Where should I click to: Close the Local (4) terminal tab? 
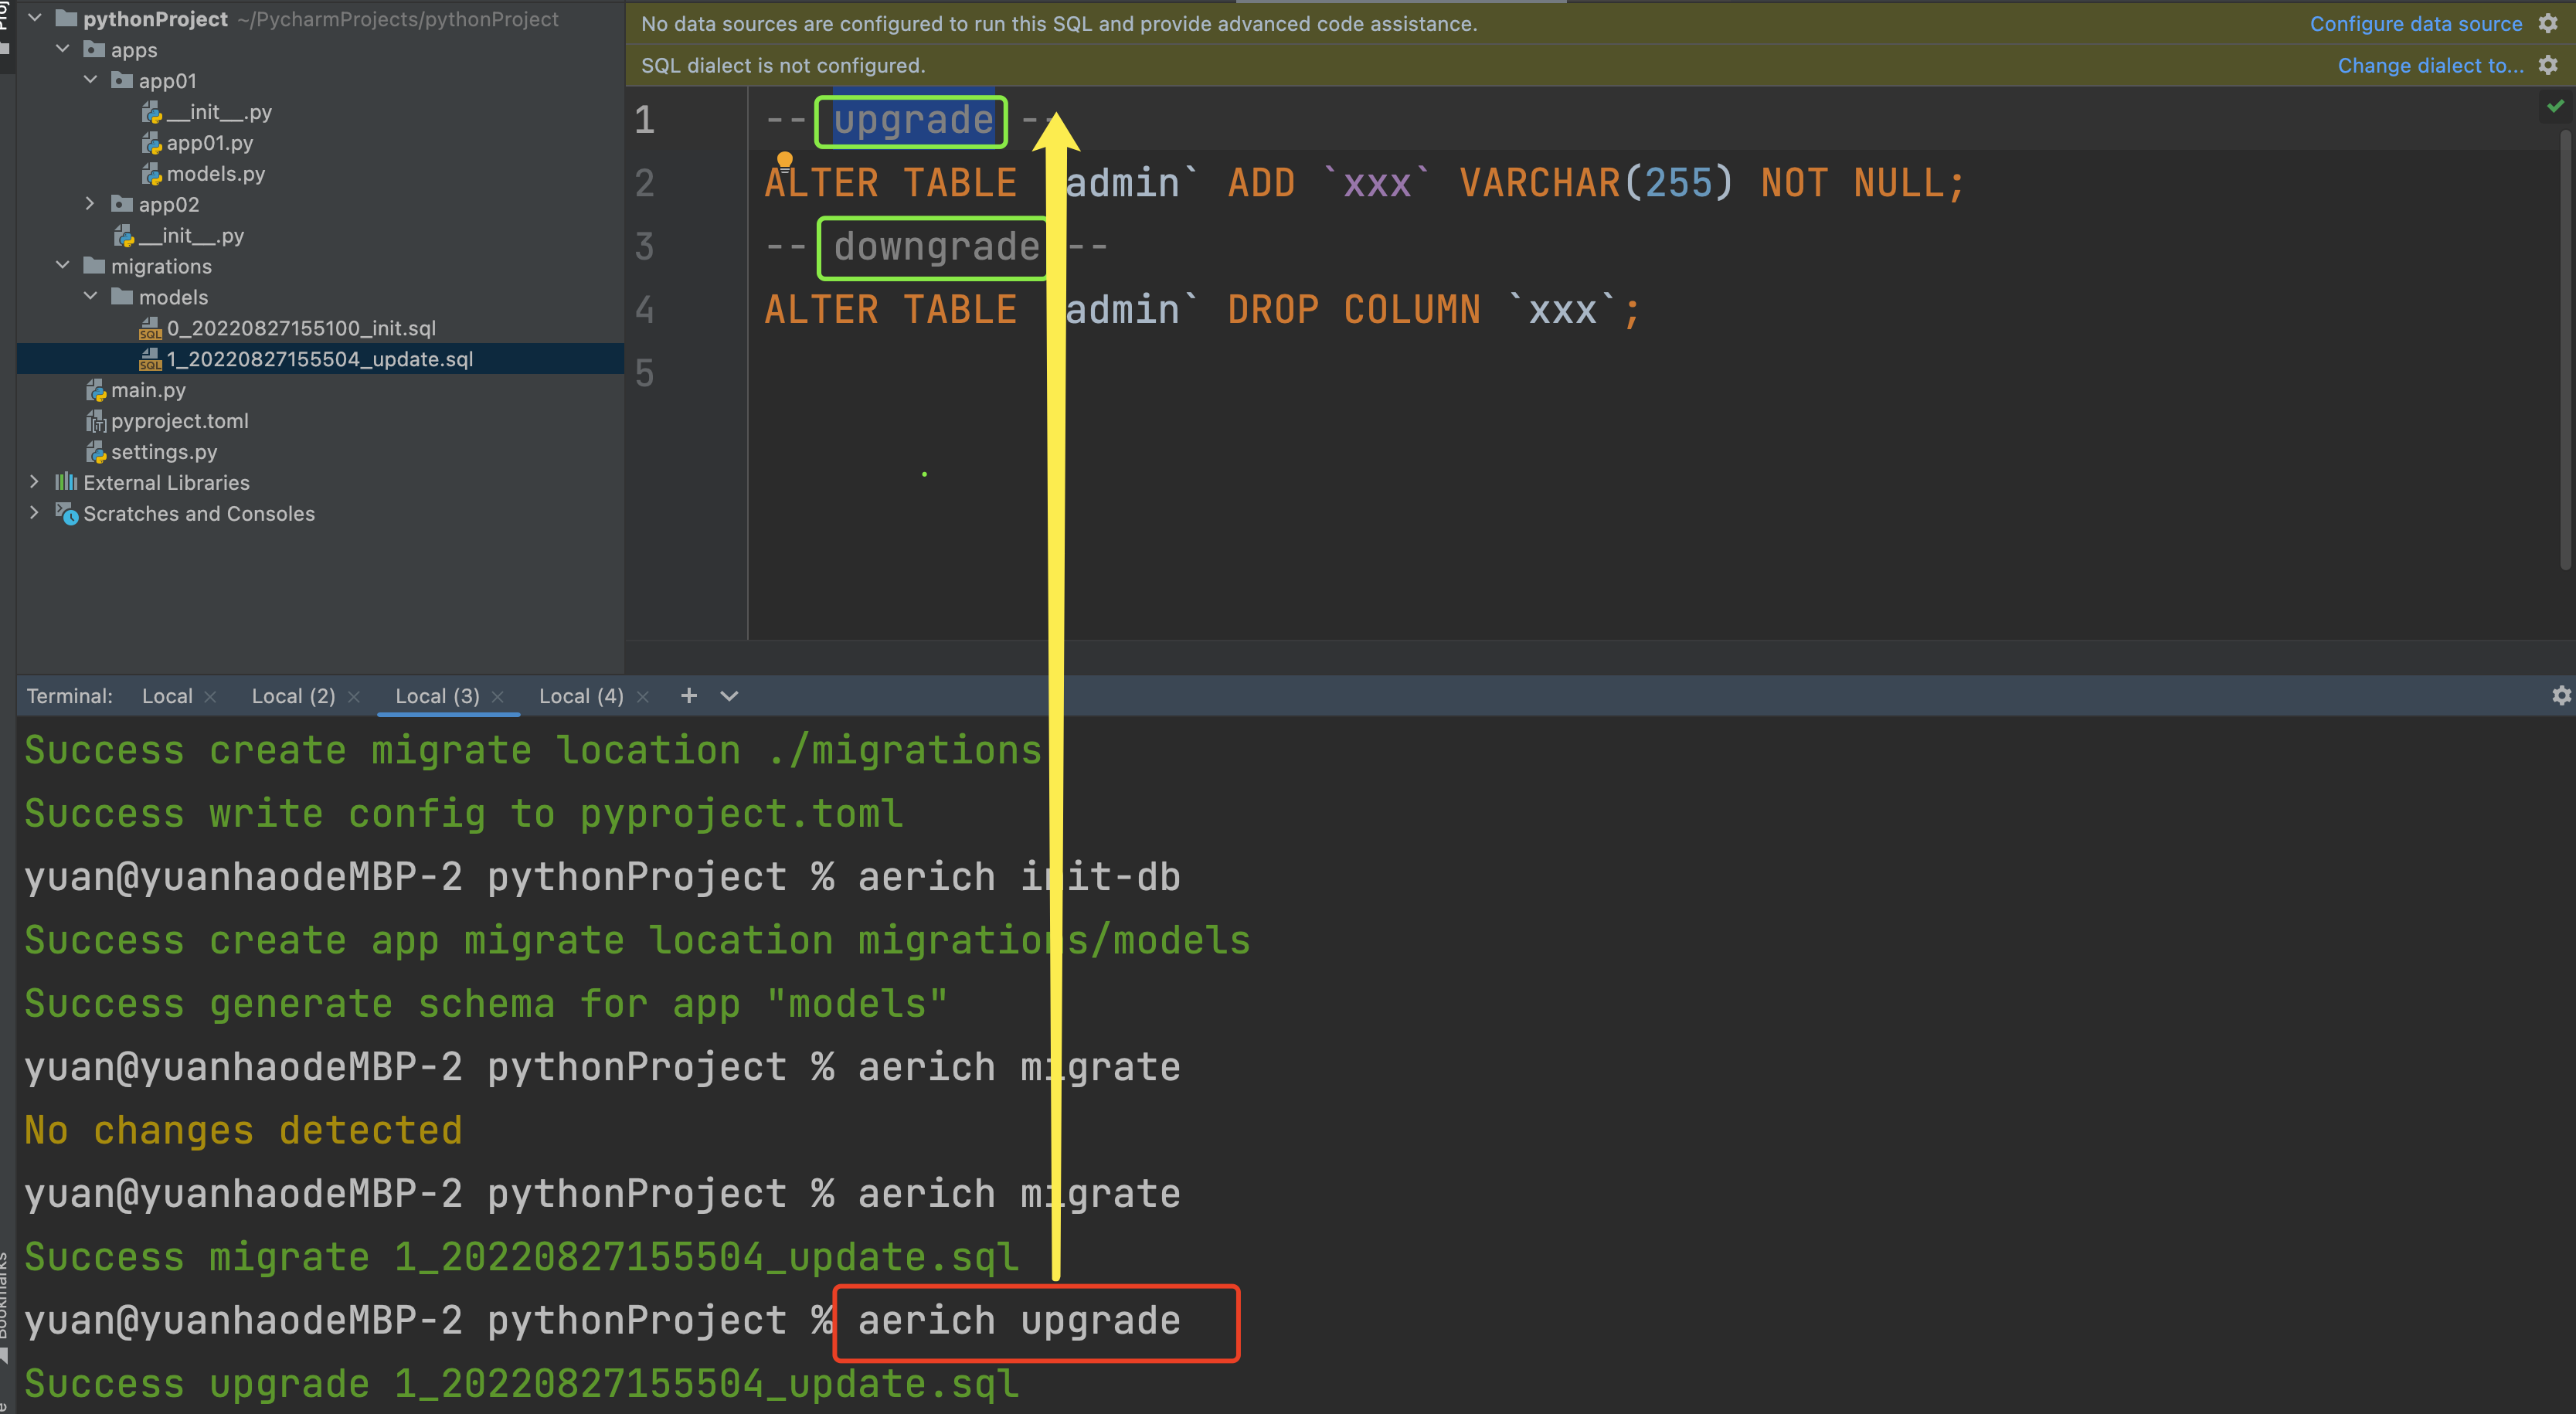tap(643, 697)
